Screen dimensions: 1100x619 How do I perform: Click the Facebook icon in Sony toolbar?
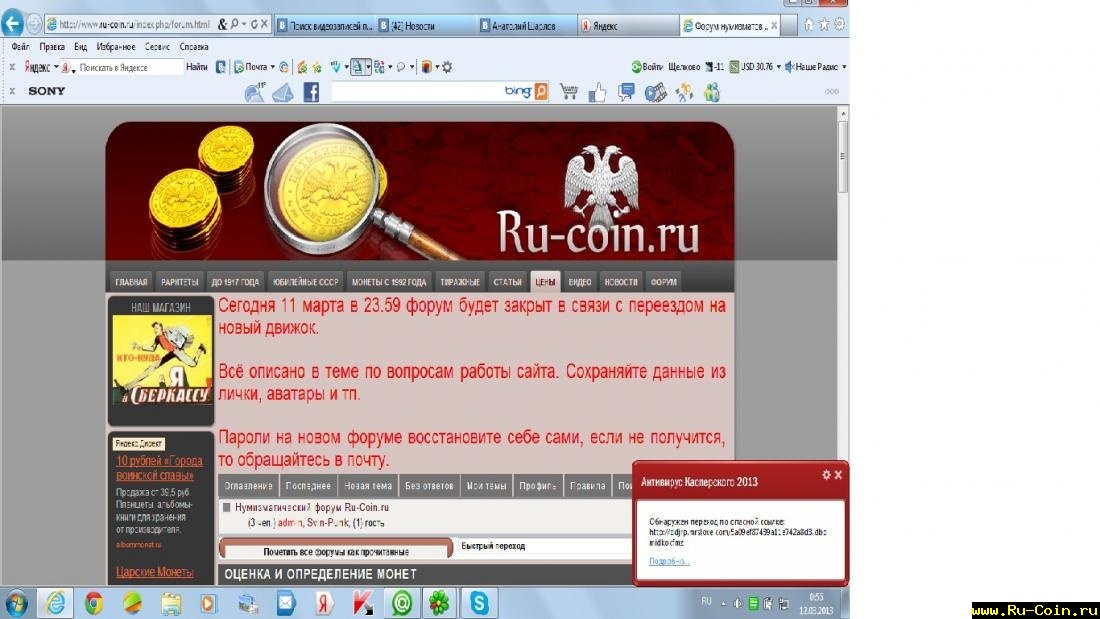tap(311, 92)
